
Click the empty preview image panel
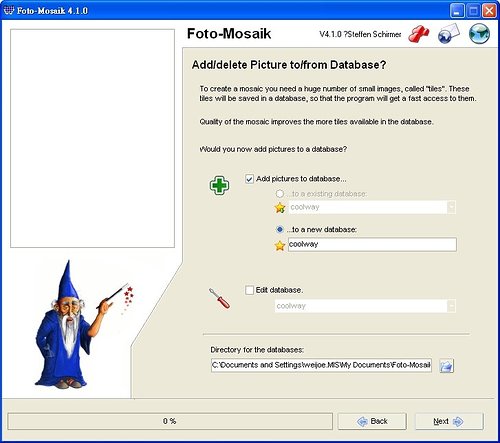pos(92,138)
